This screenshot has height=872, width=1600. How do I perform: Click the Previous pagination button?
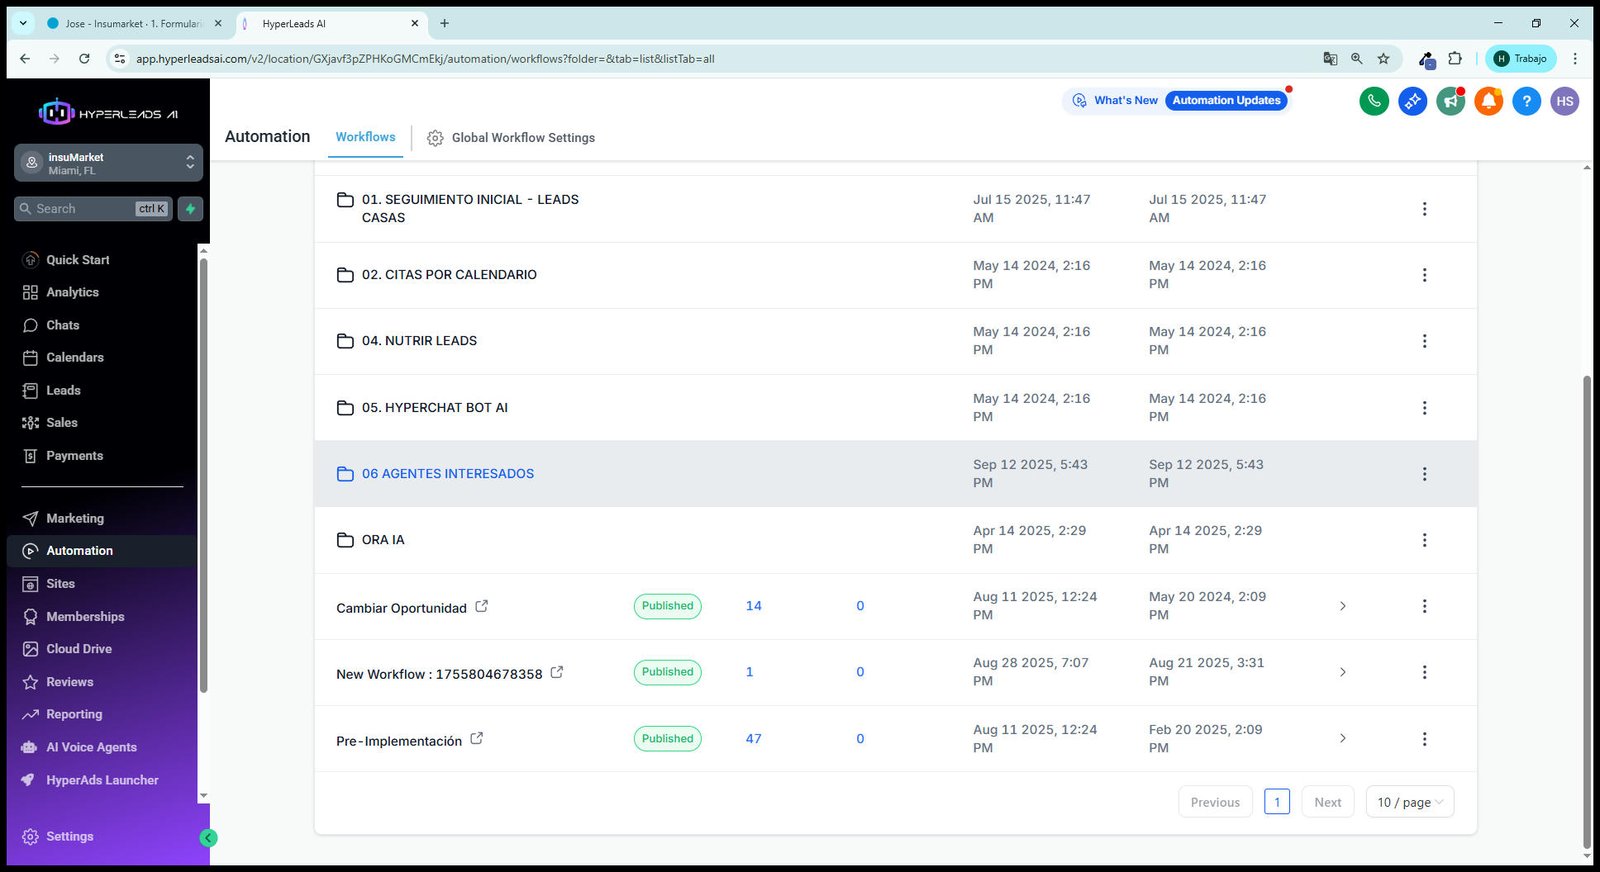tap(1215, 802)
